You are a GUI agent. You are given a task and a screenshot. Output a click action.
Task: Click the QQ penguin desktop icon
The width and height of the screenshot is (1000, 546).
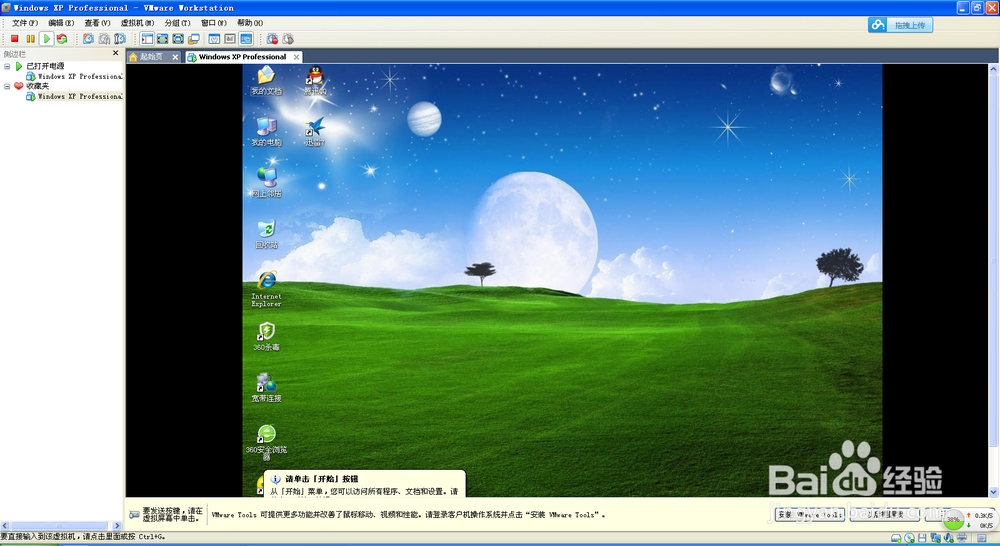pos(315,80)
